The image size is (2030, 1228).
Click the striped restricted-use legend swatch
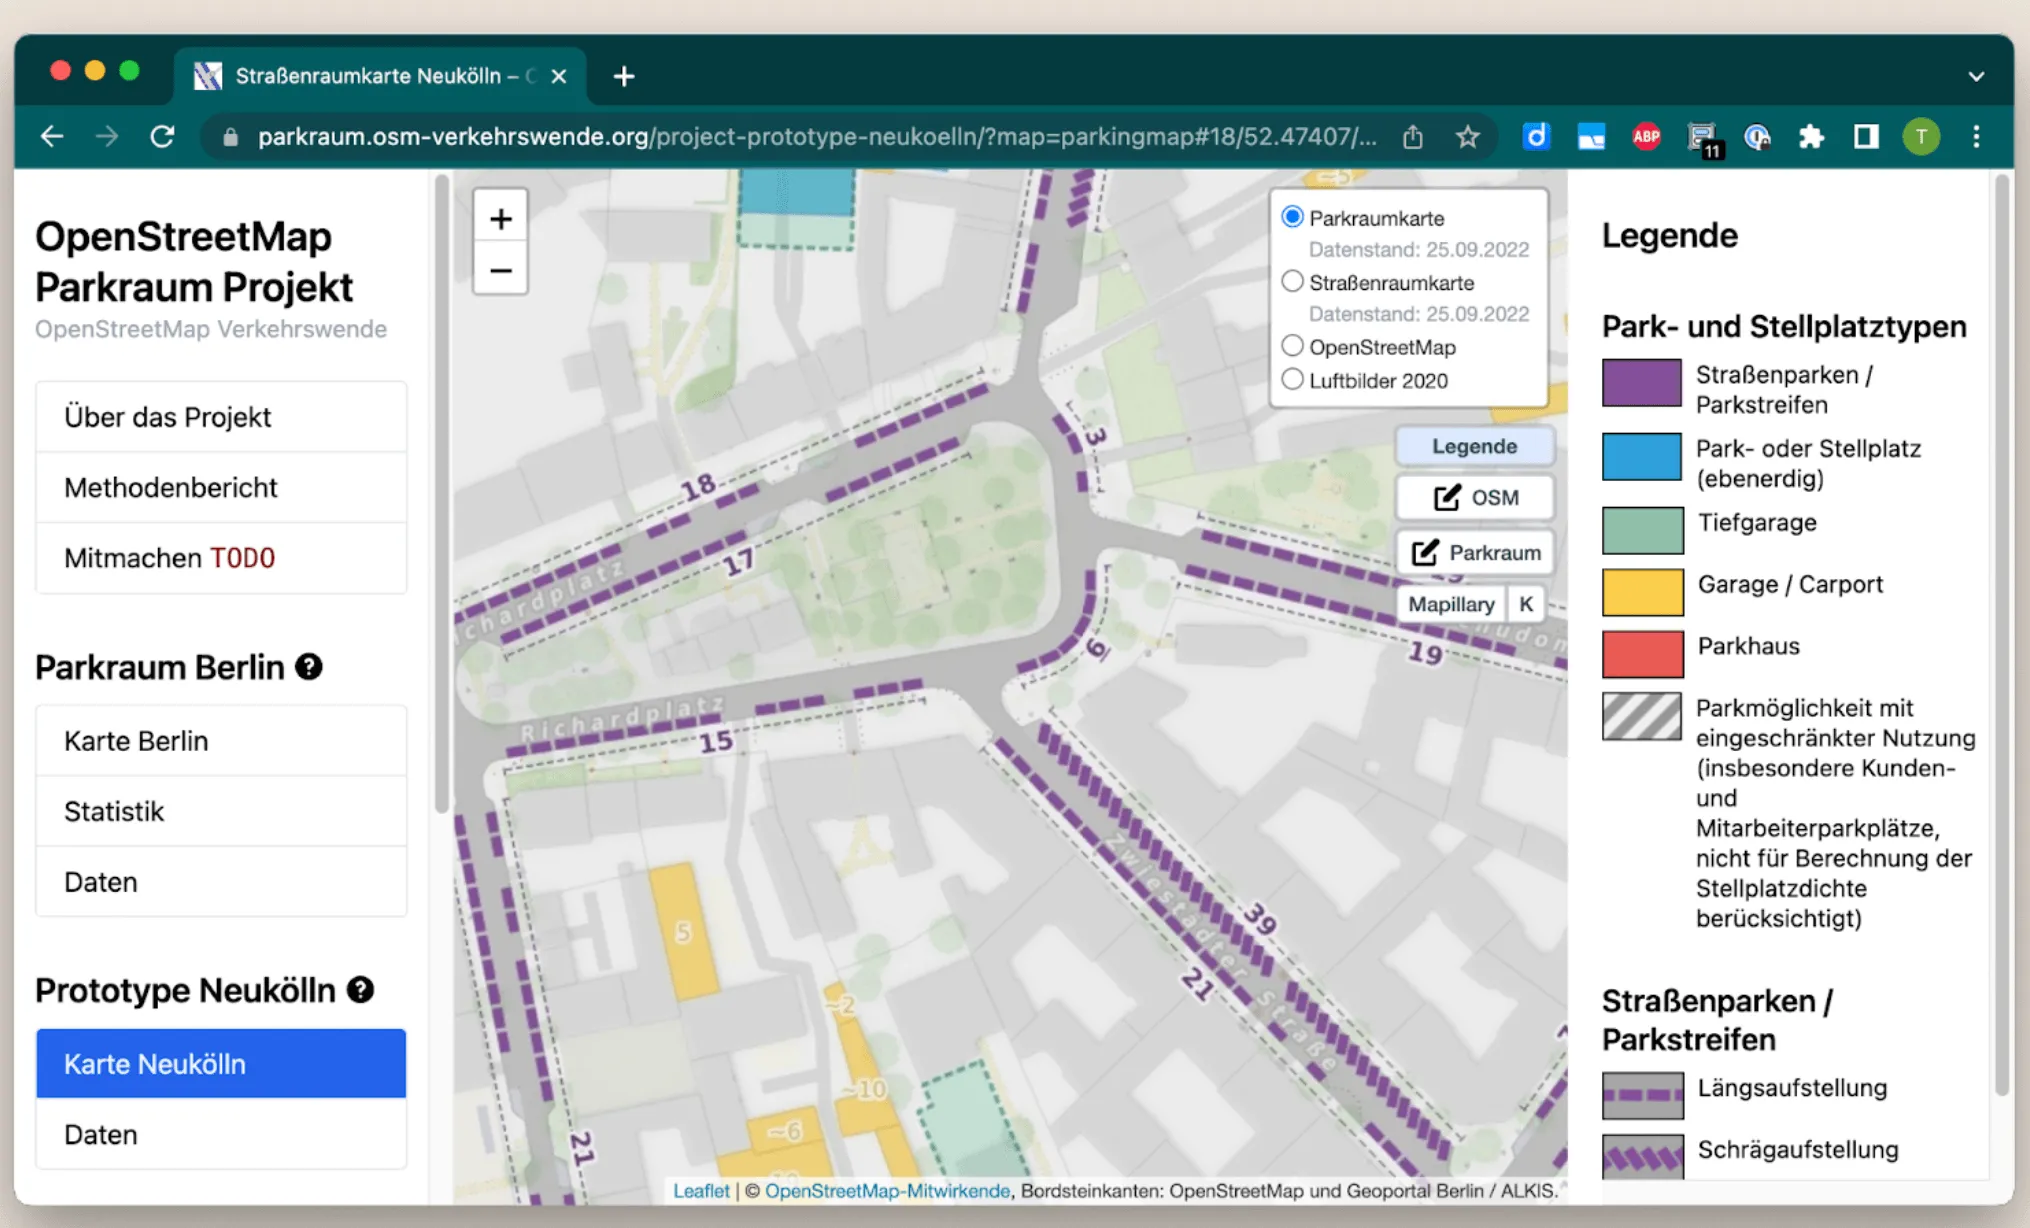pyautogui.click(x=1641, y=716)
